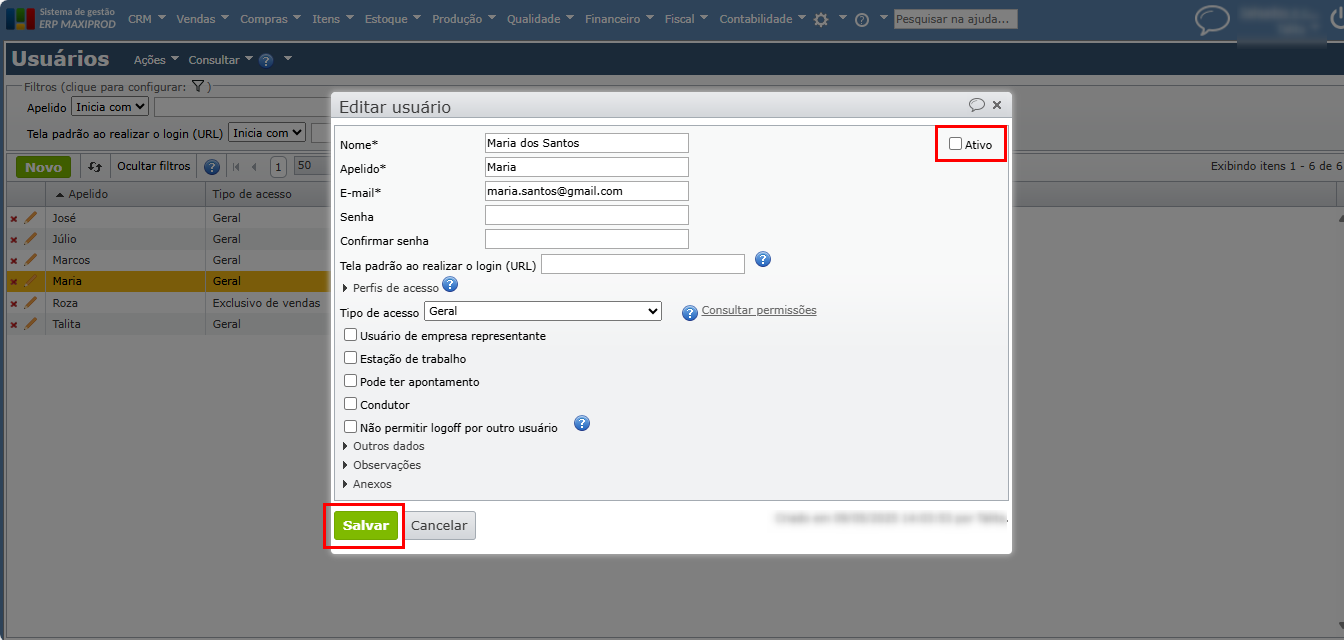This screenshot has height=640, width=1344.
Task: Open grid help next to Ocultar filtros
Action: coord(212,167)
